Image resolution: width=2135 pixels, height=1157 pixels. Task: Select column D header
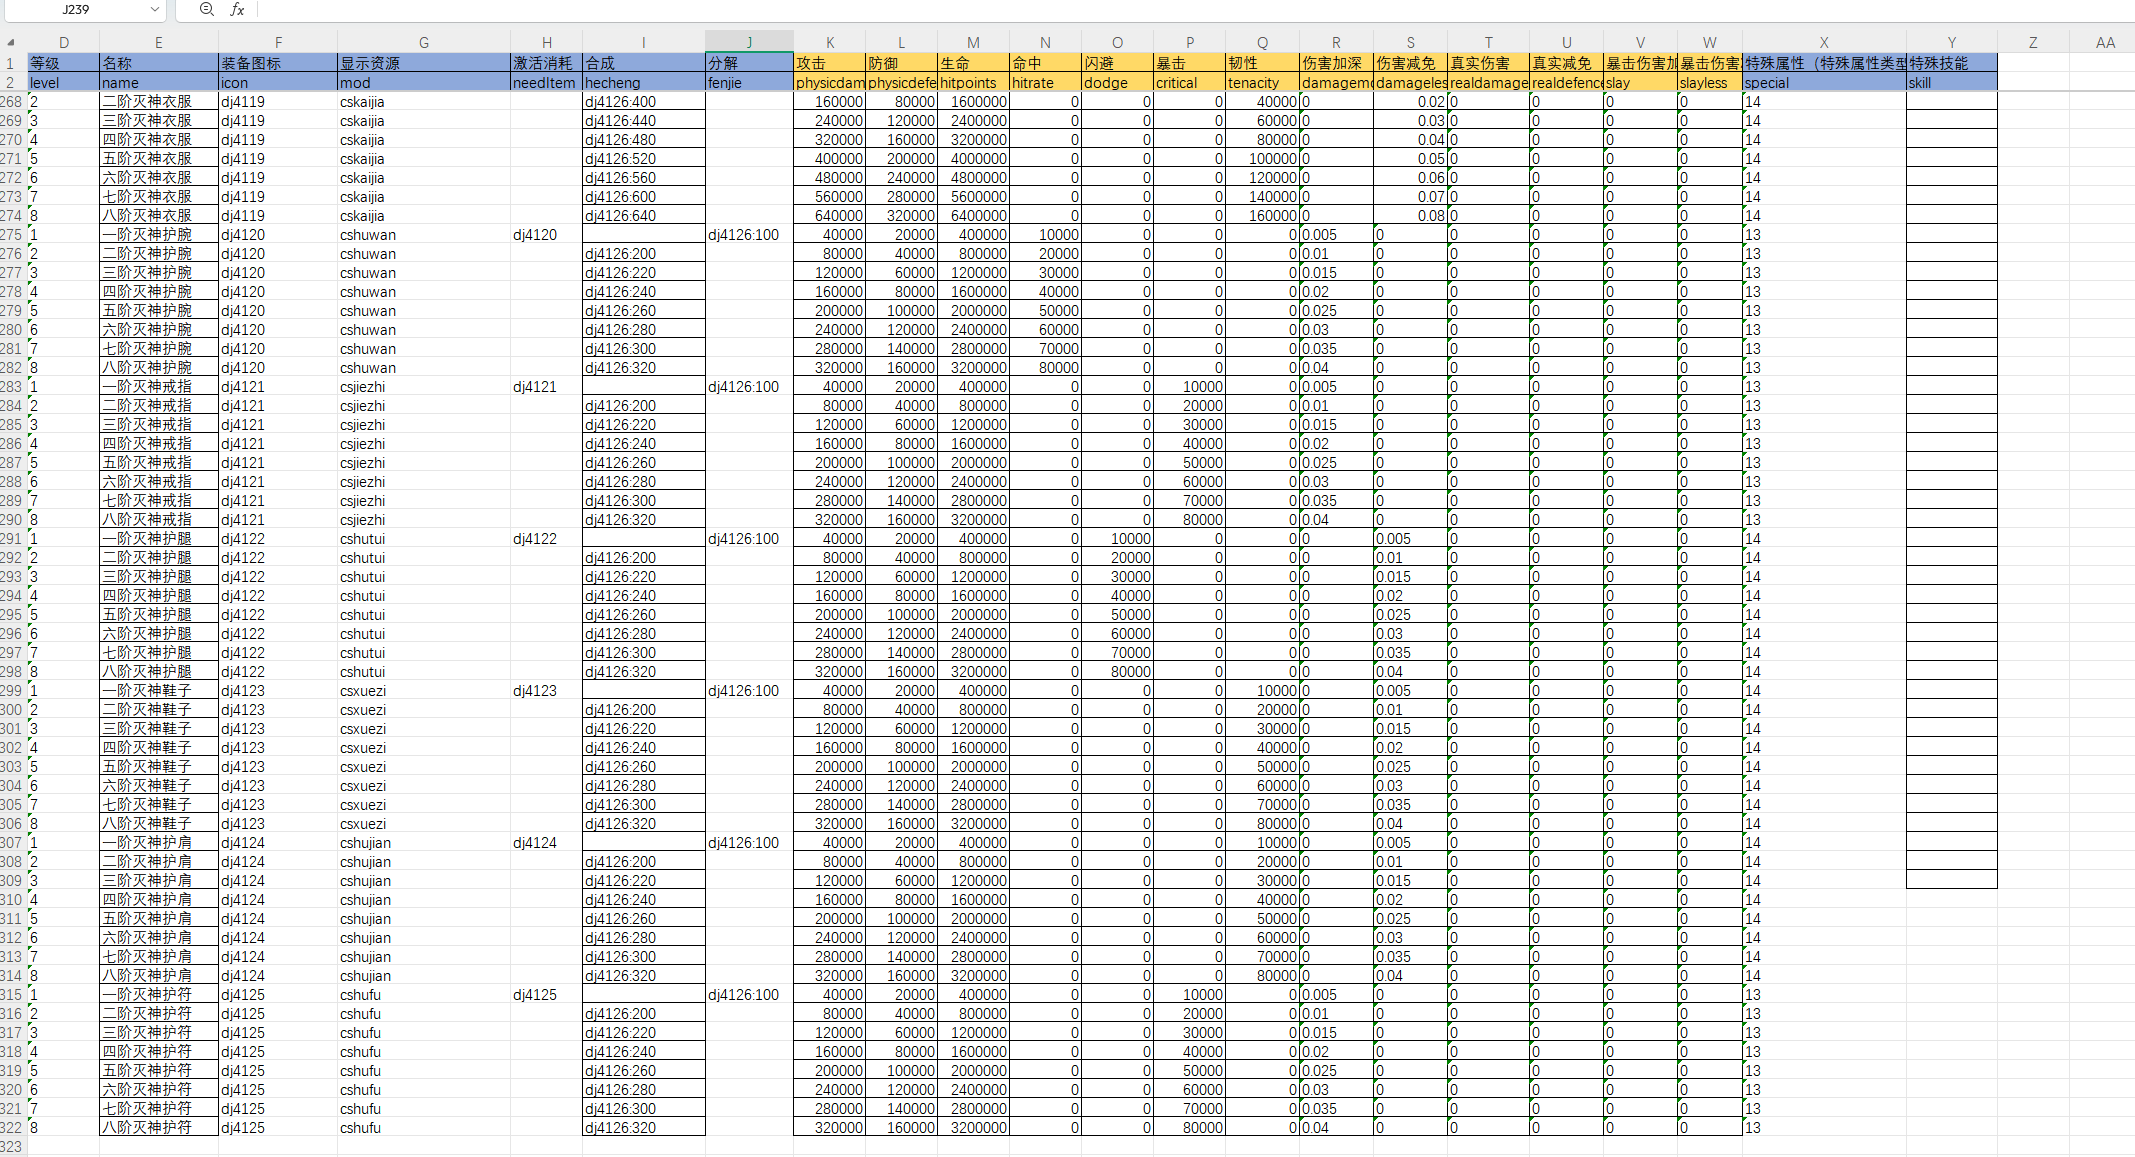click(63, 42)
